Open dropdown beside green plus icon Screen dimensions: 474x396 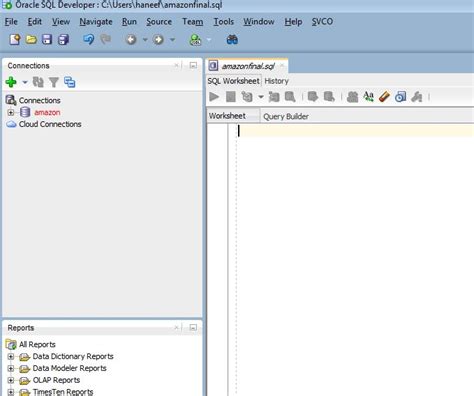(25, 82)
